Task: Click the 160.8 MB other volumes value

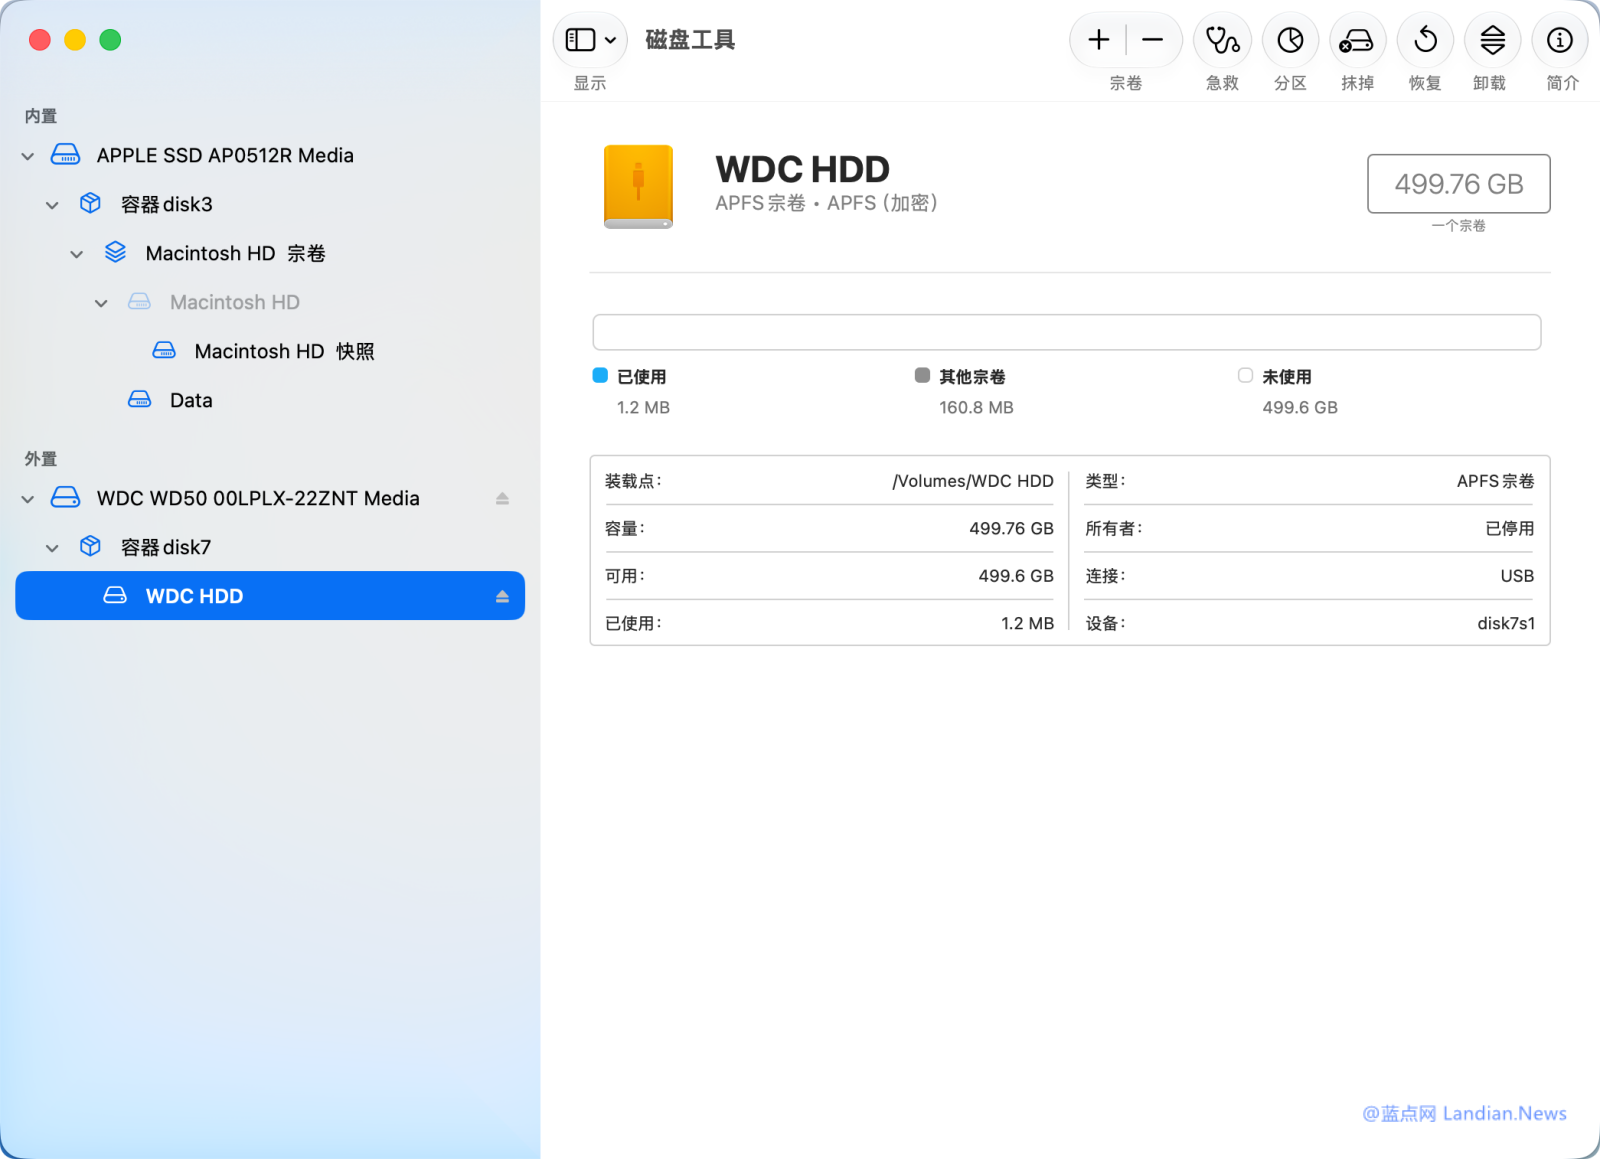Action: click(x=976, y=407)
